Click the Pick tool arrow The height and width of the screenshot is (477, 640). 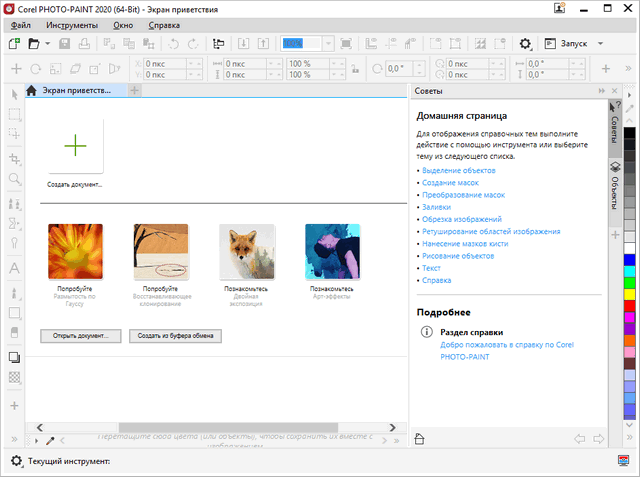click(14, 94)
